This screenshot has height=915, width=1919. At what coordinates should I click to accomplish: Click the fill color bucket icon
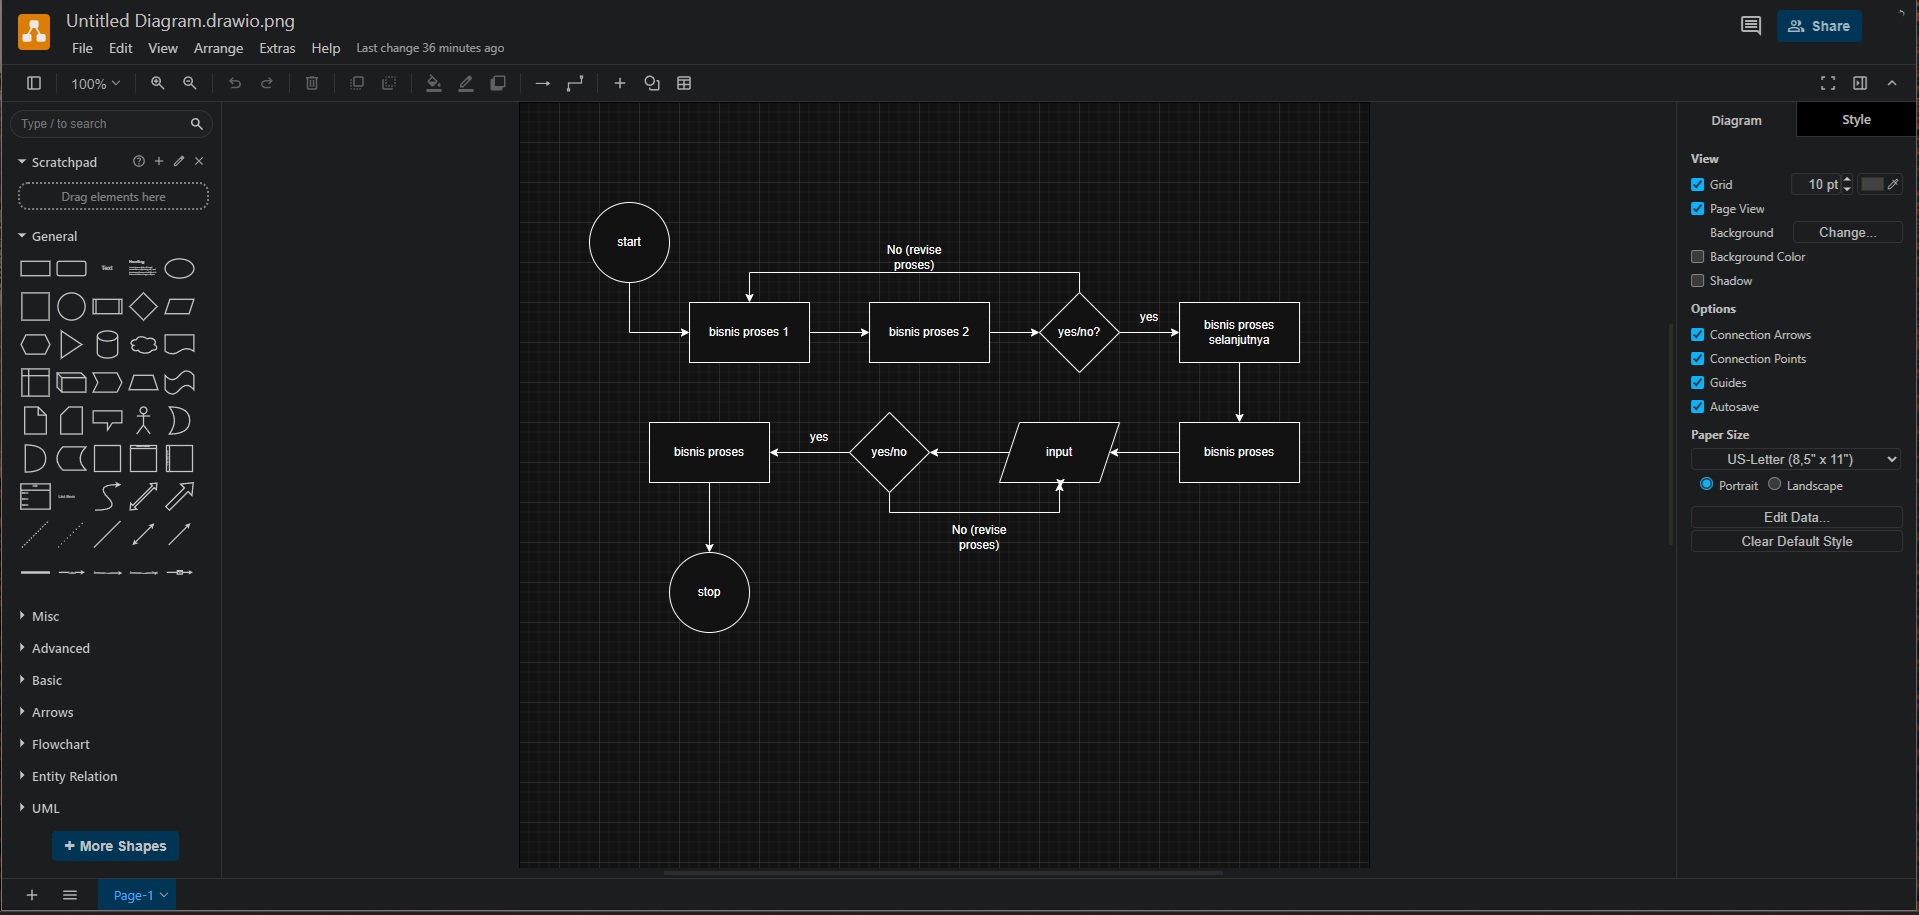[434, 84]
